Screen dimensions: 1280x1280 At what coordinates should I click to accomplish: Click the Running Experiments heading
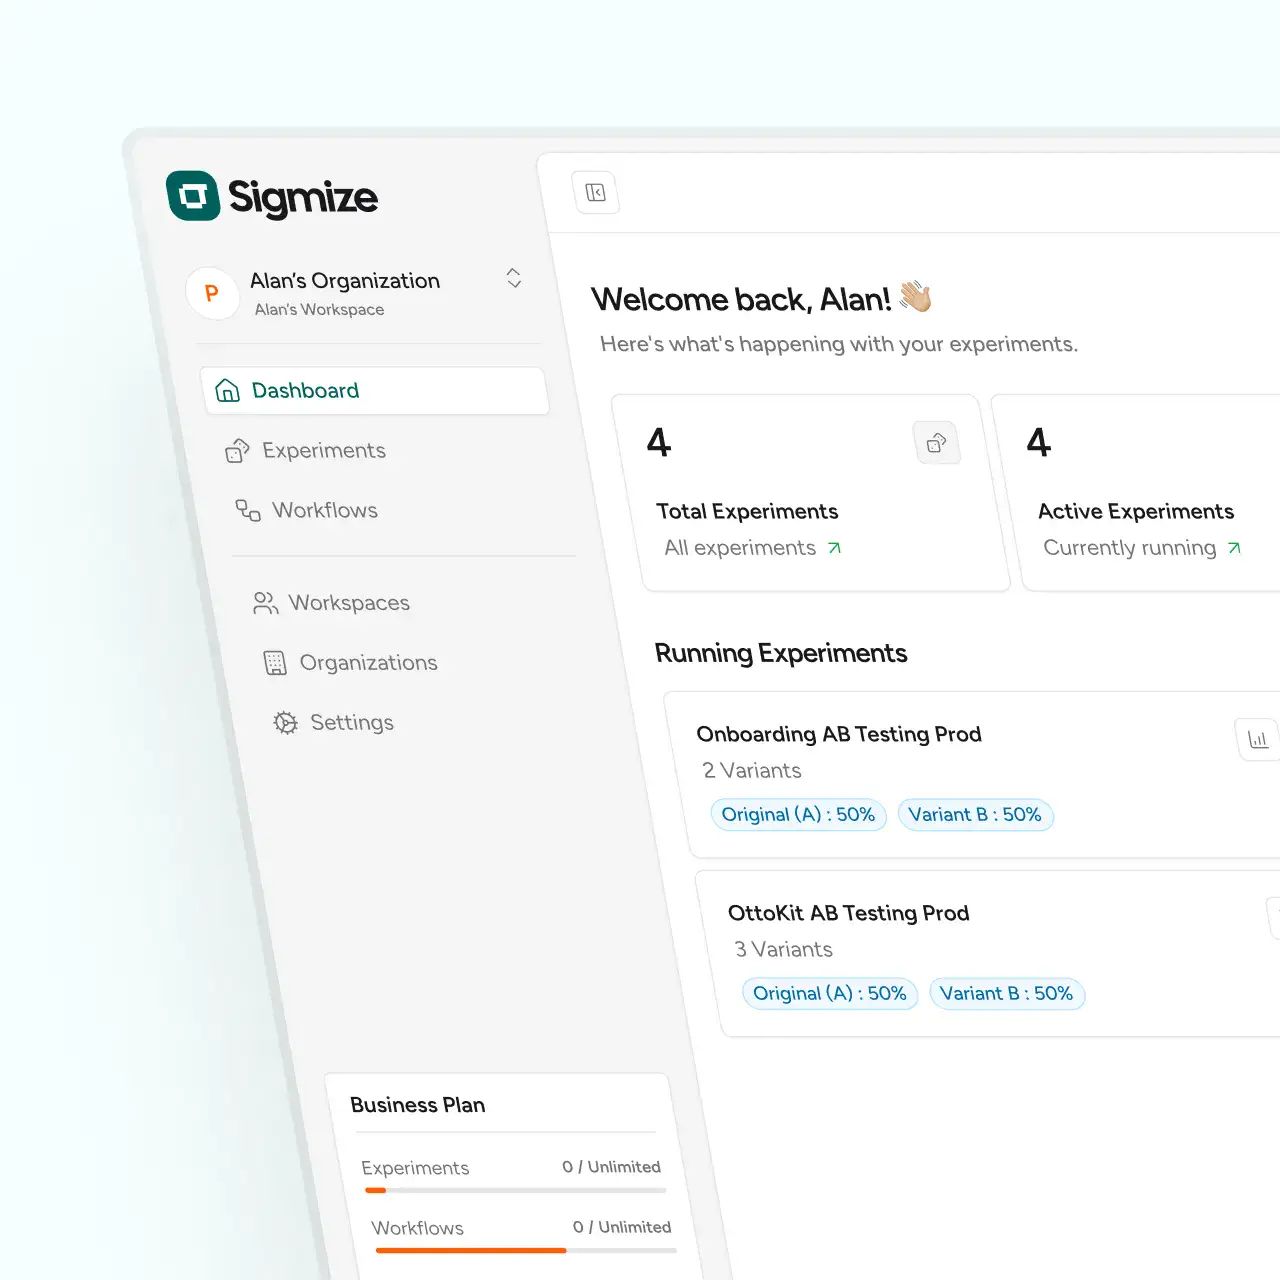pyautogui.click(x=781, y=653)
